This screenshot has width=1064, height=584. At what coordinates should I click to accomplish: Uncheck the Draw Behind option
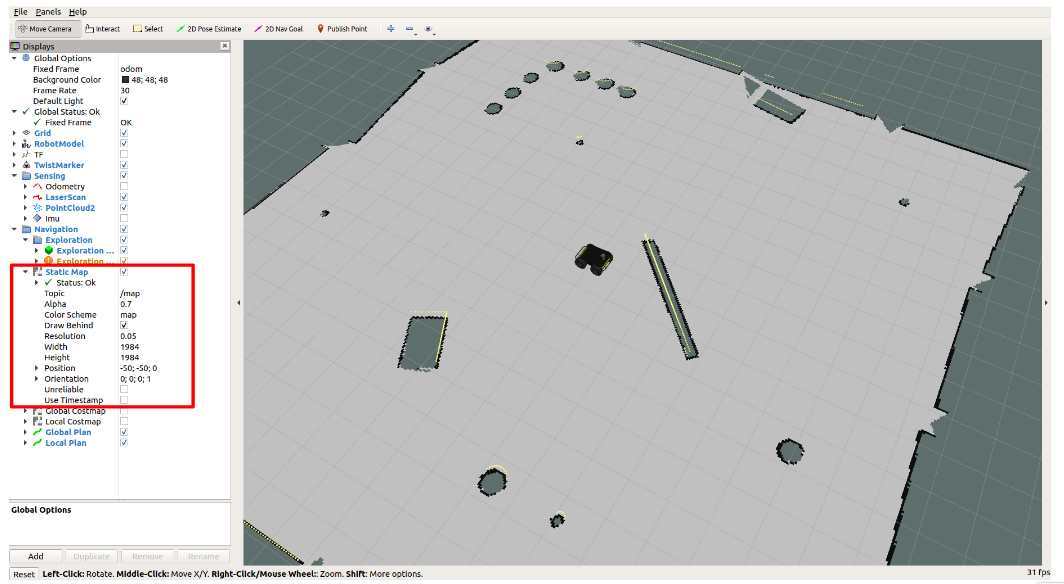click(124, 326)
